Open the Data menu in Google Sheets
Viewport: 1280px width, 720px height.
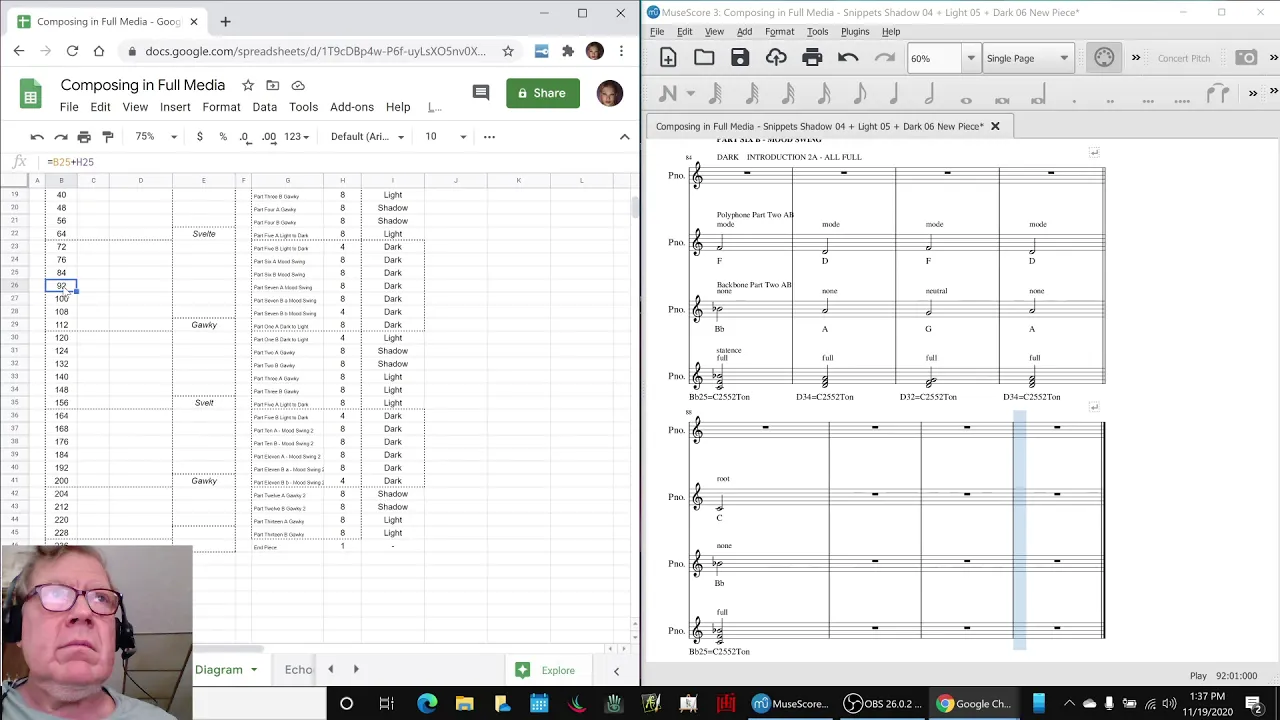pyautogui.click(x=265, y=107)
